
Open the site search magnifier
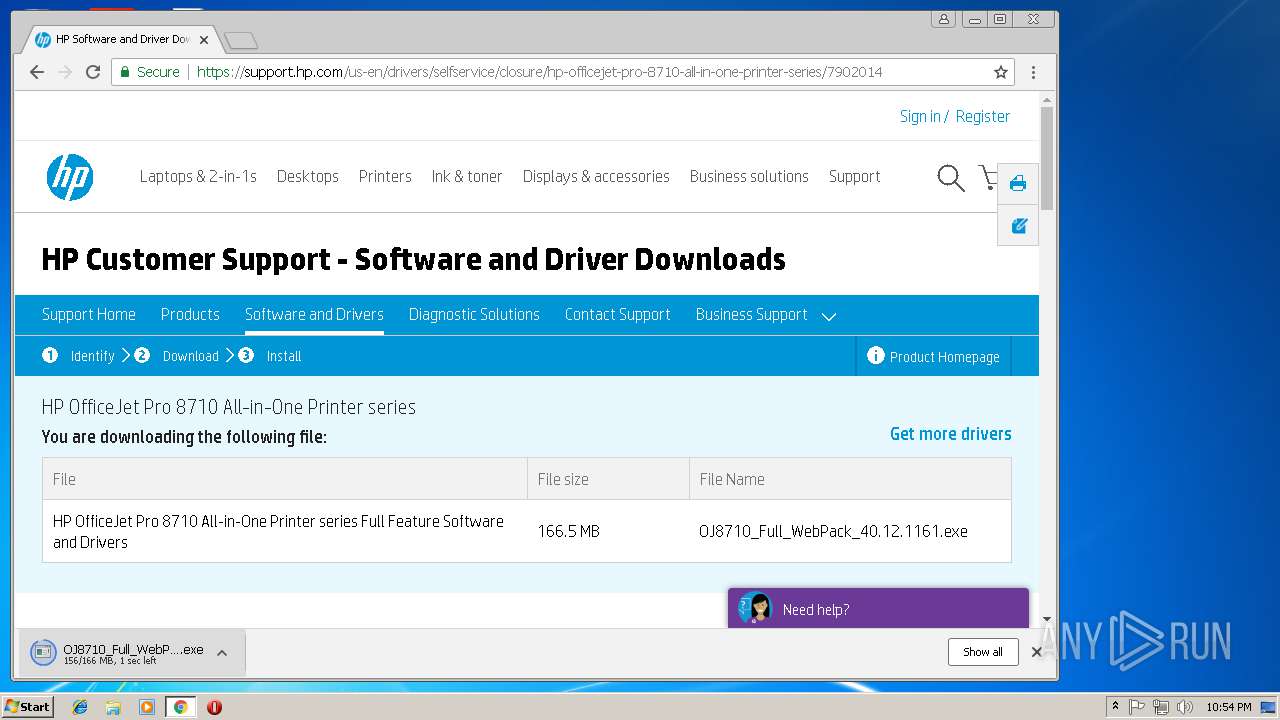951,178
